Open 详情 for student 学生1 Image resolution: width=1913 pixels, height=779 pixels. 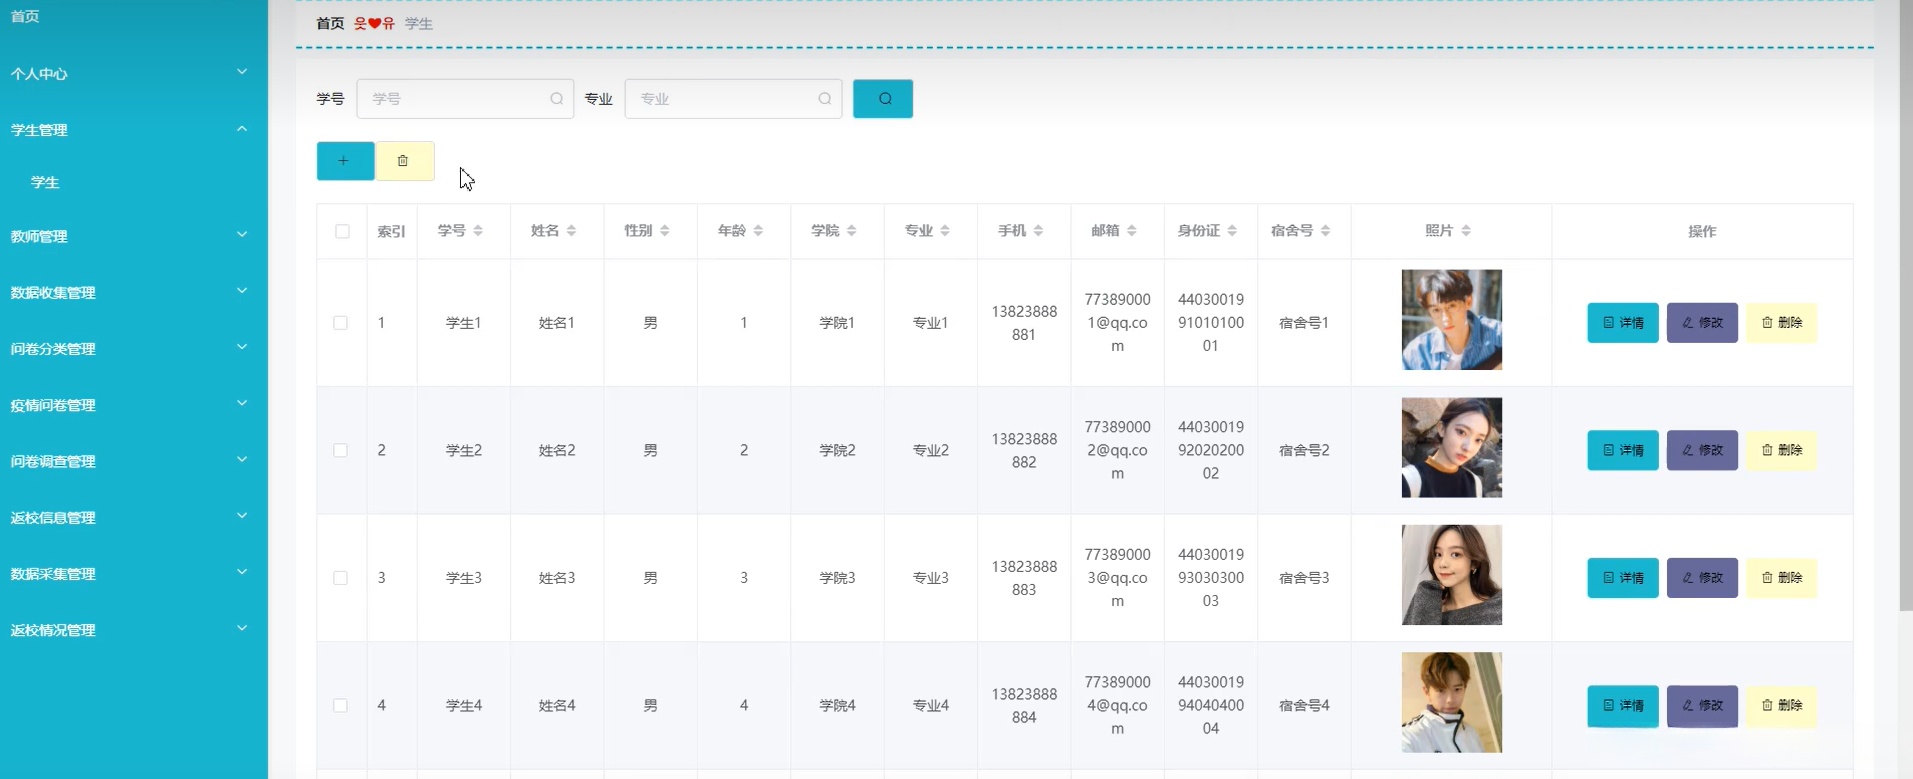[1622, 323]
